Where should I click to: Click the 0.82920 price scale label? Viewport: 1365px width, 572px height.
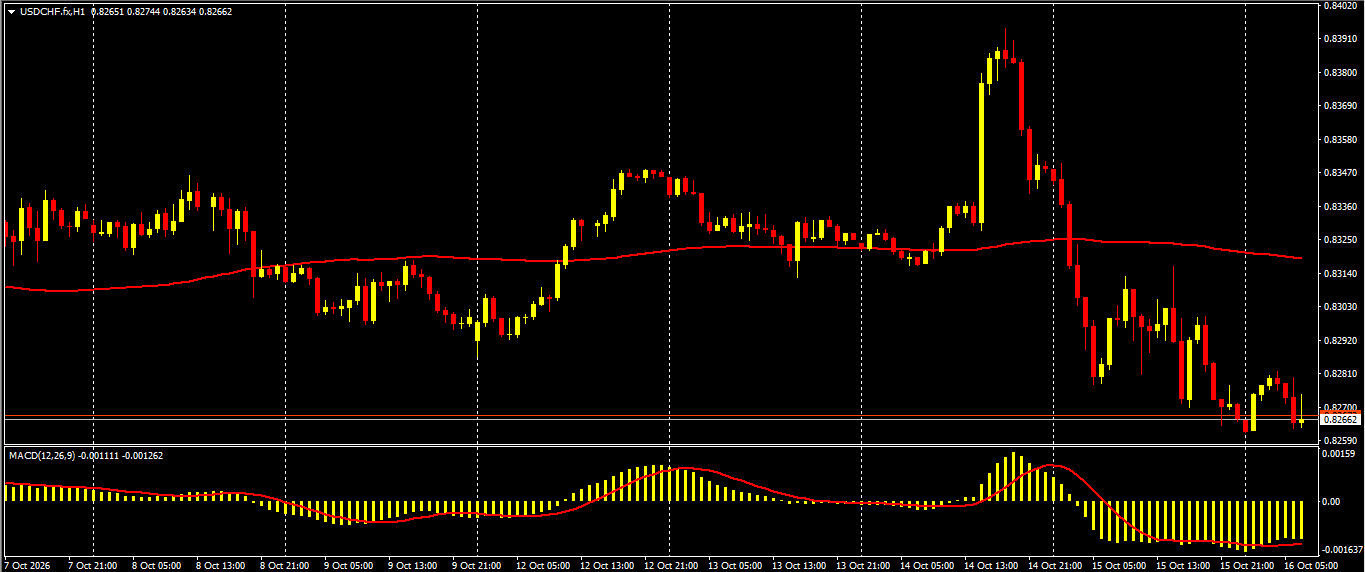1339,340
